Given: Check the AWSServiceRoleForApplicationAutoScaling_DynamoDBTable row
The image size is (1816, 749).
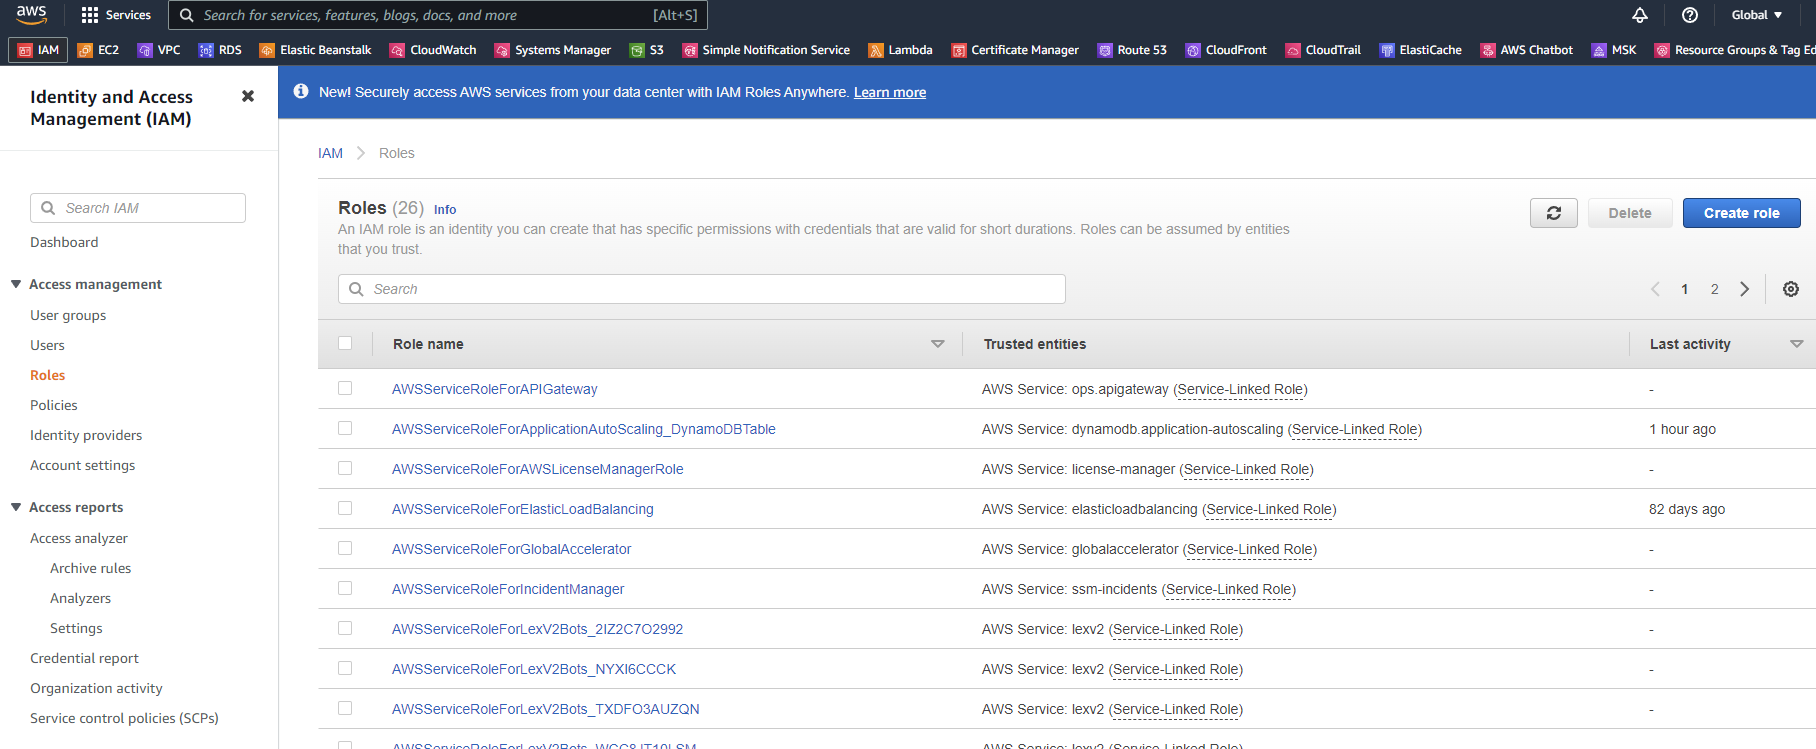Looking at the screenshot, I should pos(345,428).
